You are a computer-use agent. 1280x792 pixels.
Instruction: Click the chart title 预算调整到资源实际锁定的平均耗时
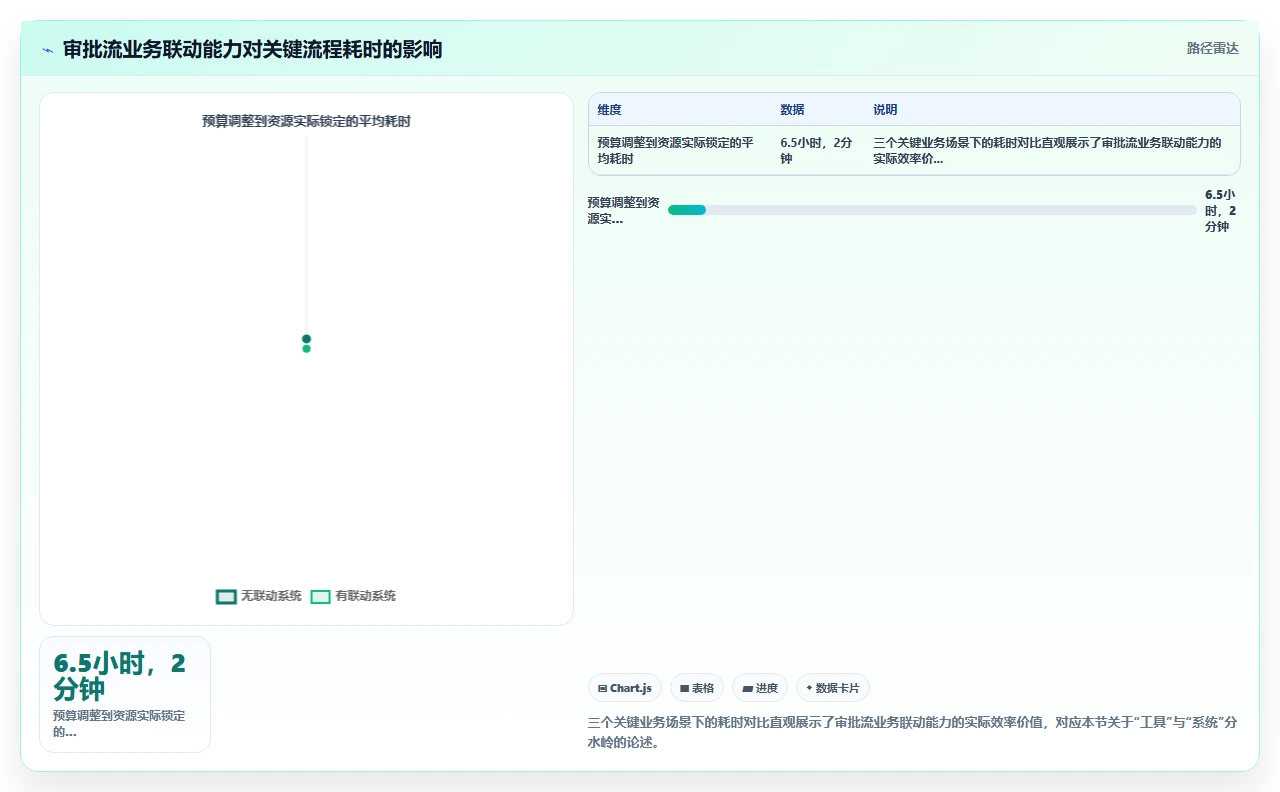pyautogui.click(x=306, y=122)
